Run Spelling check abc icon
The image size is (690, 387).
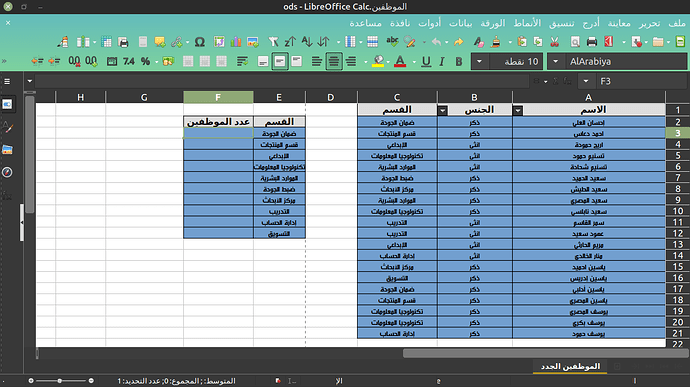pyautogui.click(x=392, y=42)
